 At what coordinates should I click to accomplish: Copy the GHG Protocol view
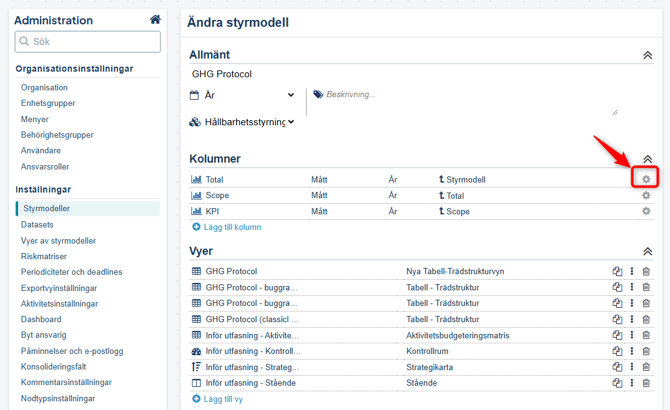click(x=617, y=271)
